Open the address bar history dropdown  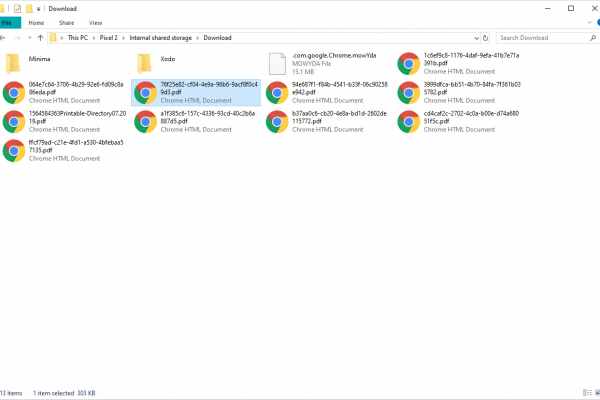tap(476, 38)
